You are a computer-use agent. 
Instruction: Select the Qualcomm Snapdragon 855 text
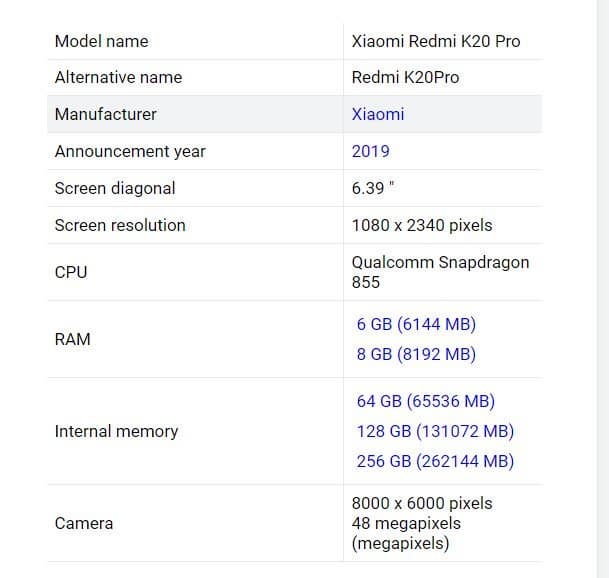tap(440, 272)
